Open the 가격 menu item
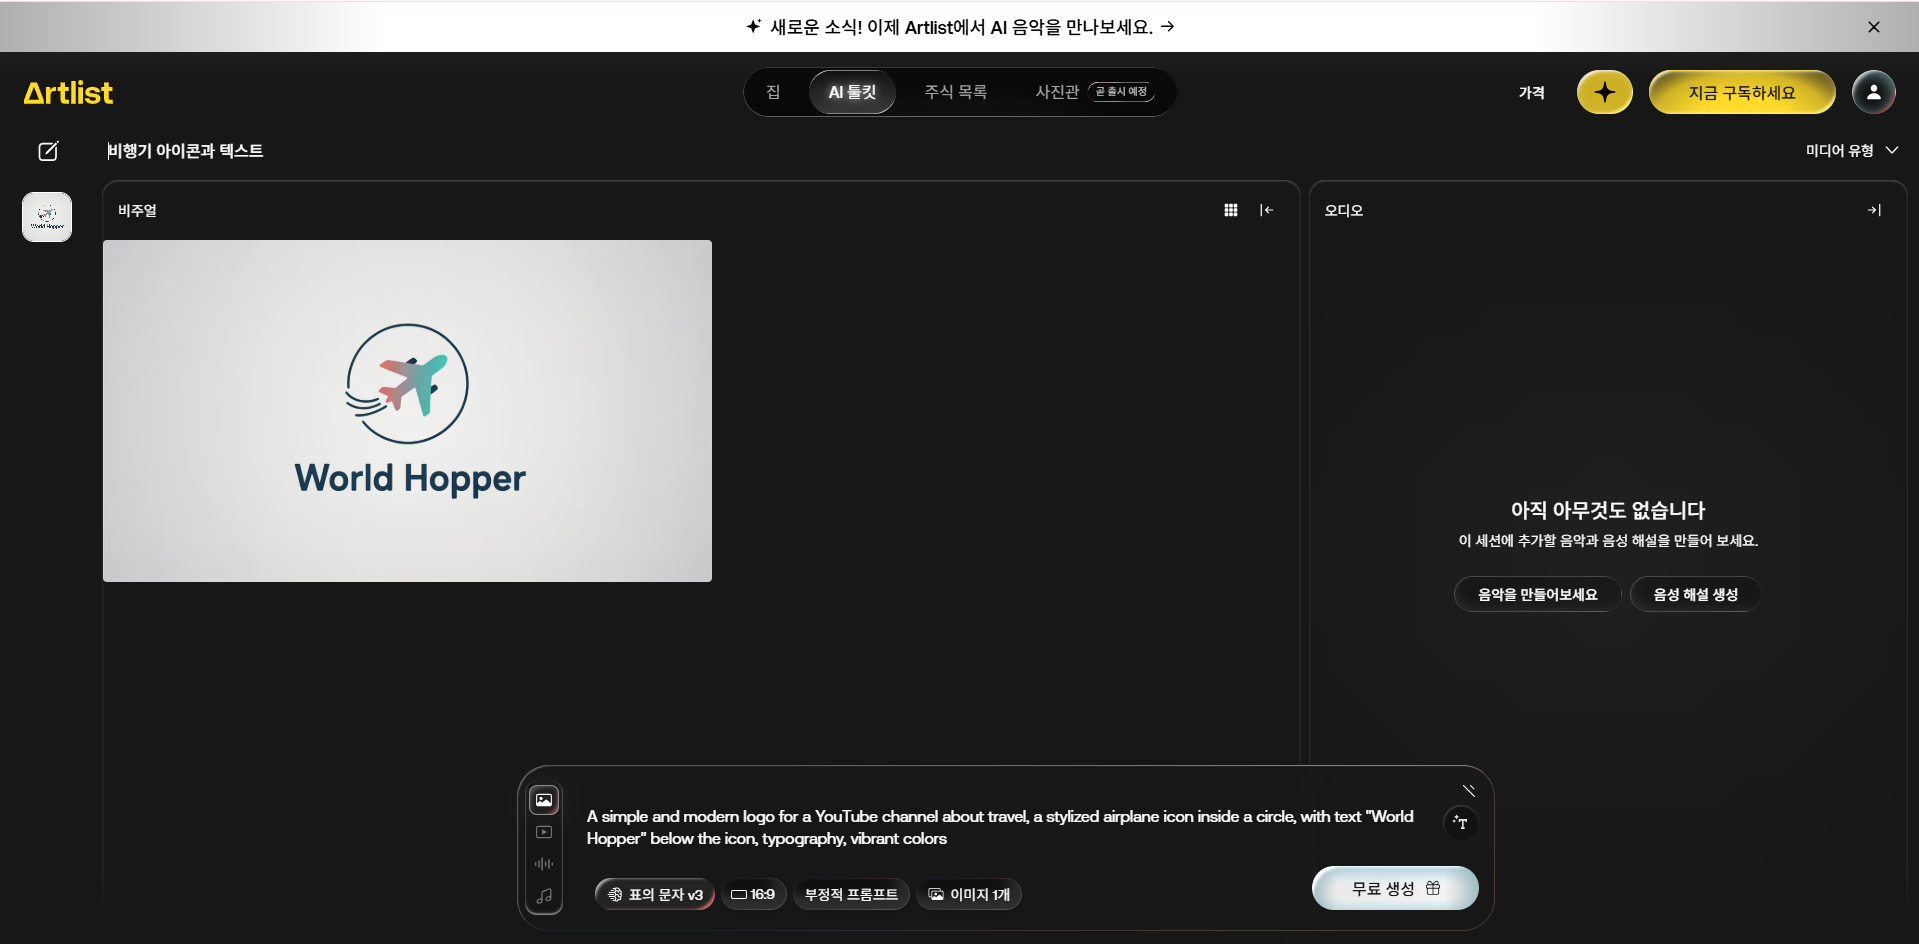1919x944 pixels. pos(1531,92)
